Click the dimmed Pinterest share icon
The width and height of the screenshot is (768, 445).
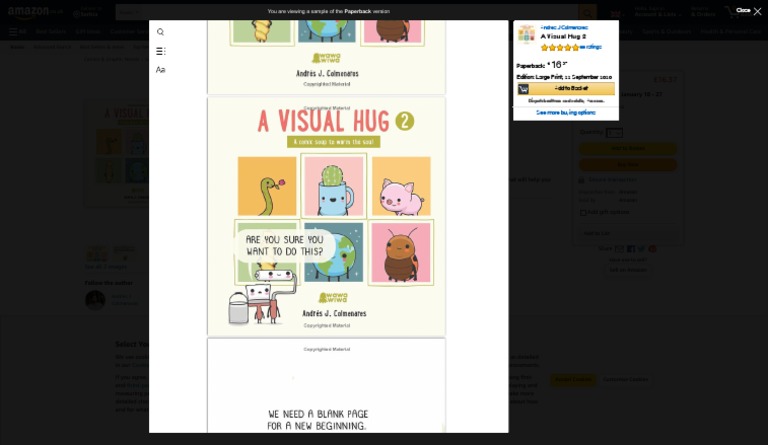click(652, 249)
